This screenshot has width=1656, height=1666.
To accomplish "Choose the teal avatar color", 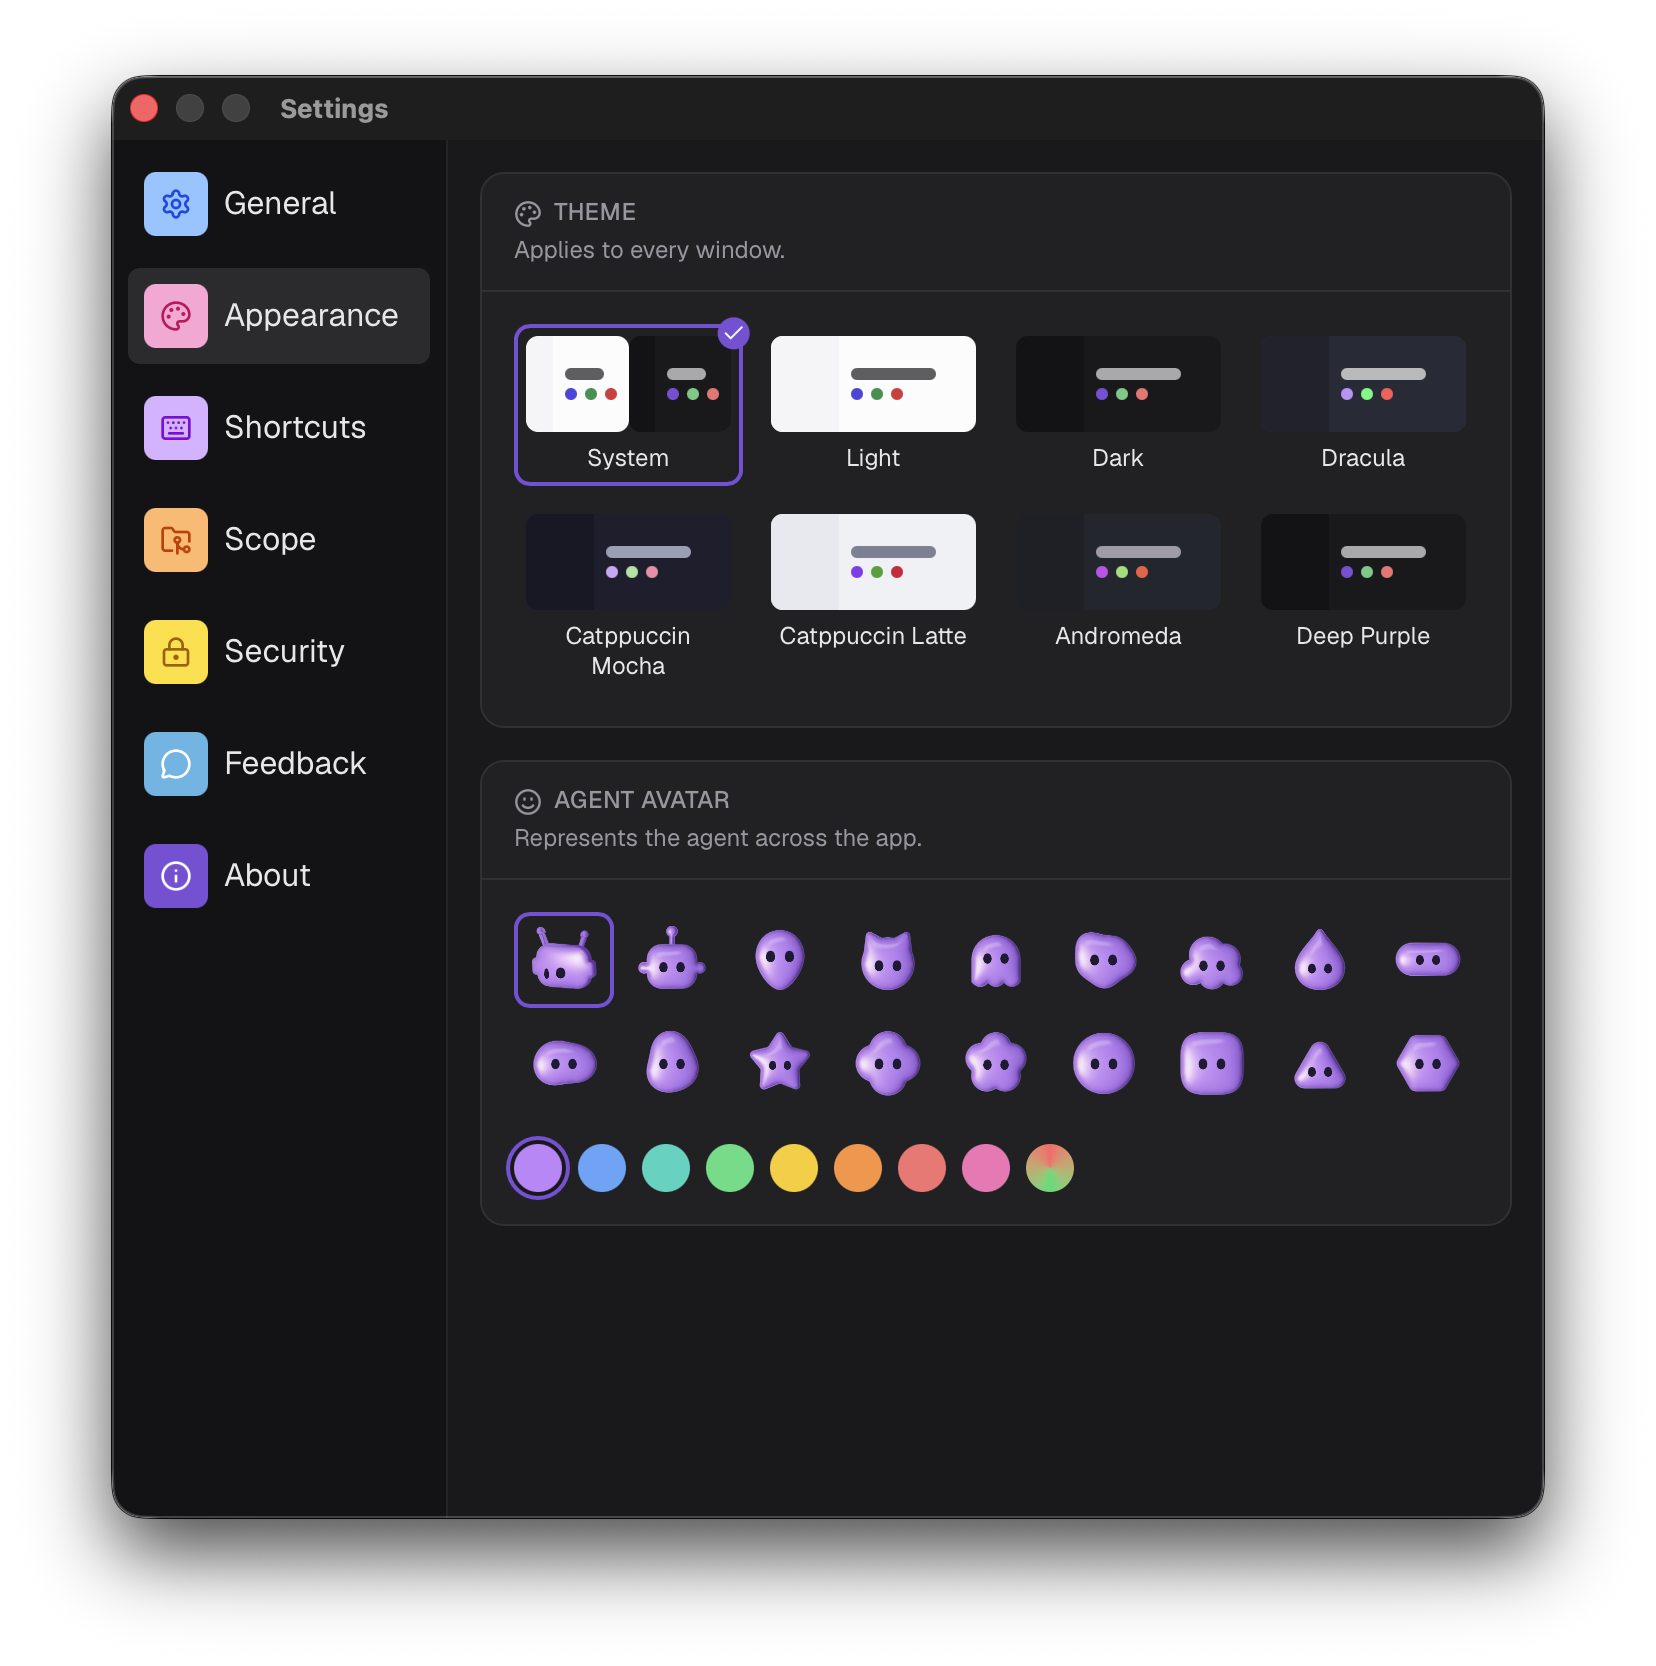I will point(666,1168).
